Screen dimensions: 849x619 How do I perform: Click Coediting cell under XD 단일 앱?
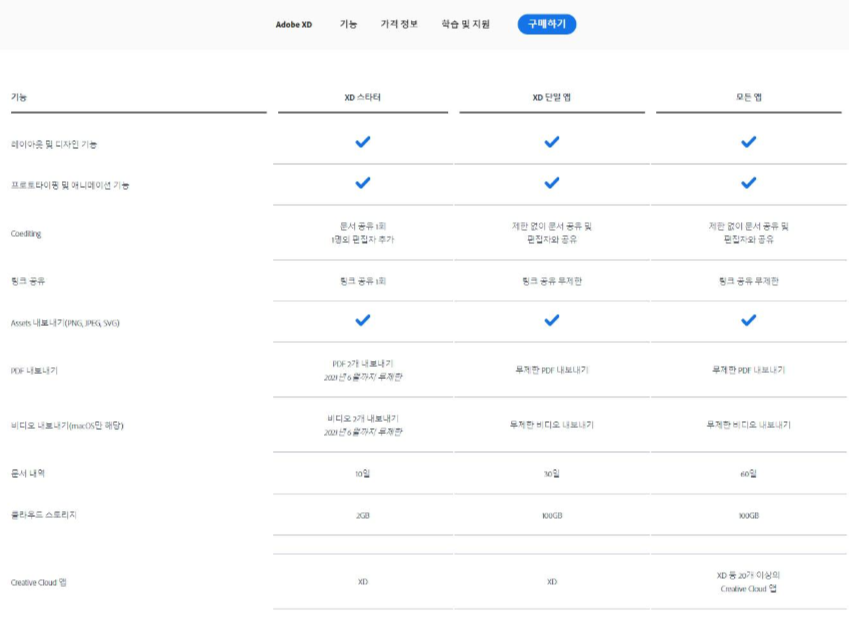[552, 233]
